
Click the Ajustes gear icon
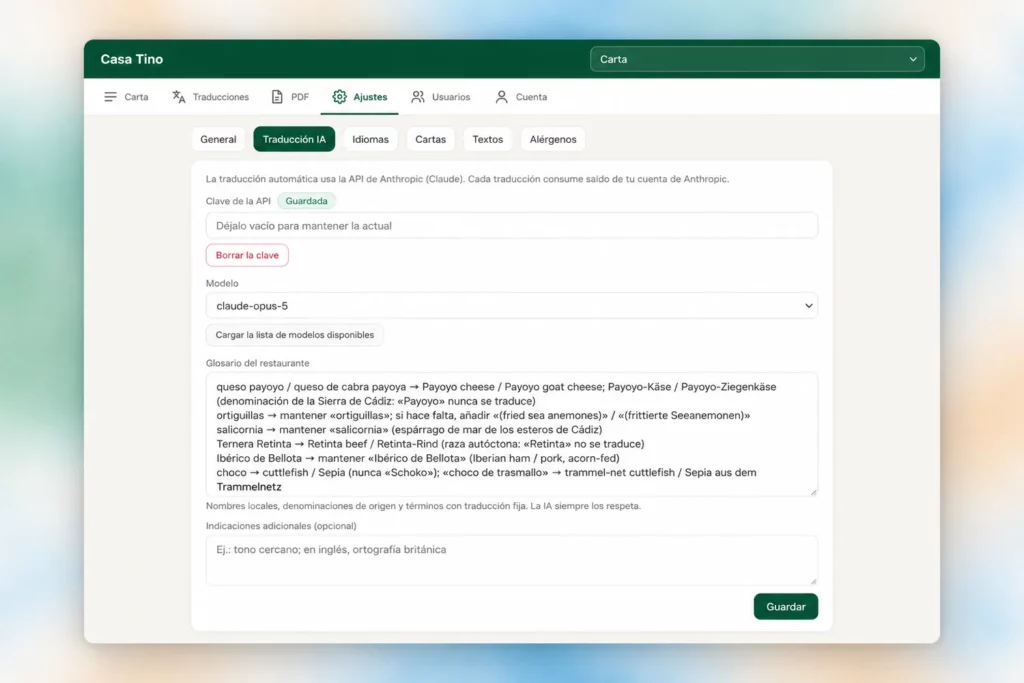point(339,97)
